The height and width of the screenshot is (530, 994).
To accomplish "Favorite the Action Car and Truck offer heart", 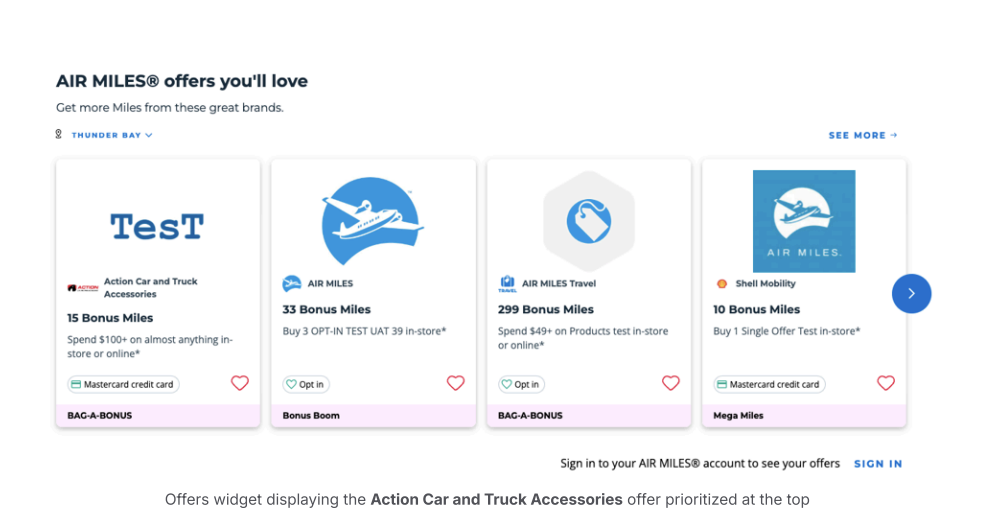I will 240,383.
